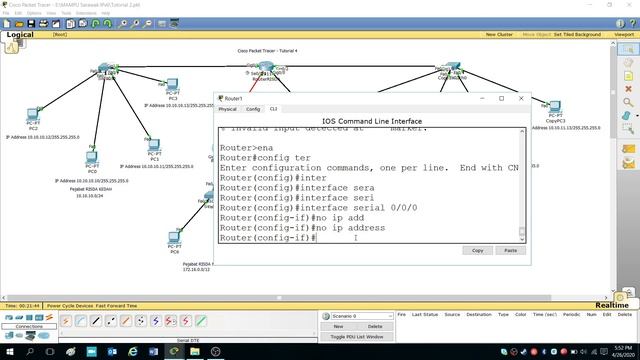Open Word from Windows taskbar

click(153, 351)
